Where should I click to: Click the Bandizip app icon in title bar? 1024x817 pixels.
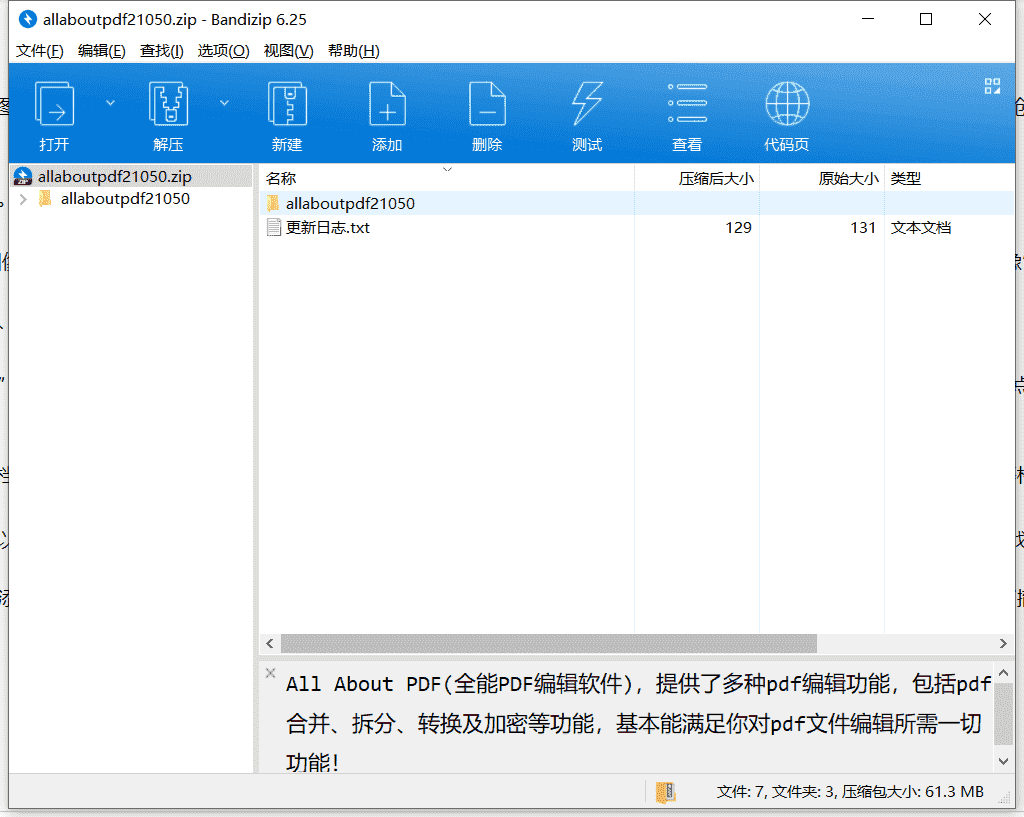tap(27, 20)
